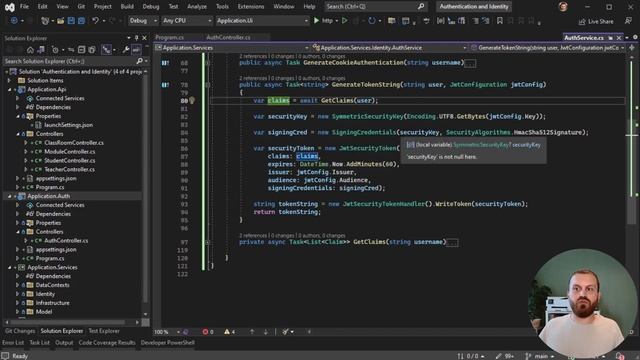640x360 pixels.
Task: Switch to the AuthController.cs editor tab
Action: 228,38
